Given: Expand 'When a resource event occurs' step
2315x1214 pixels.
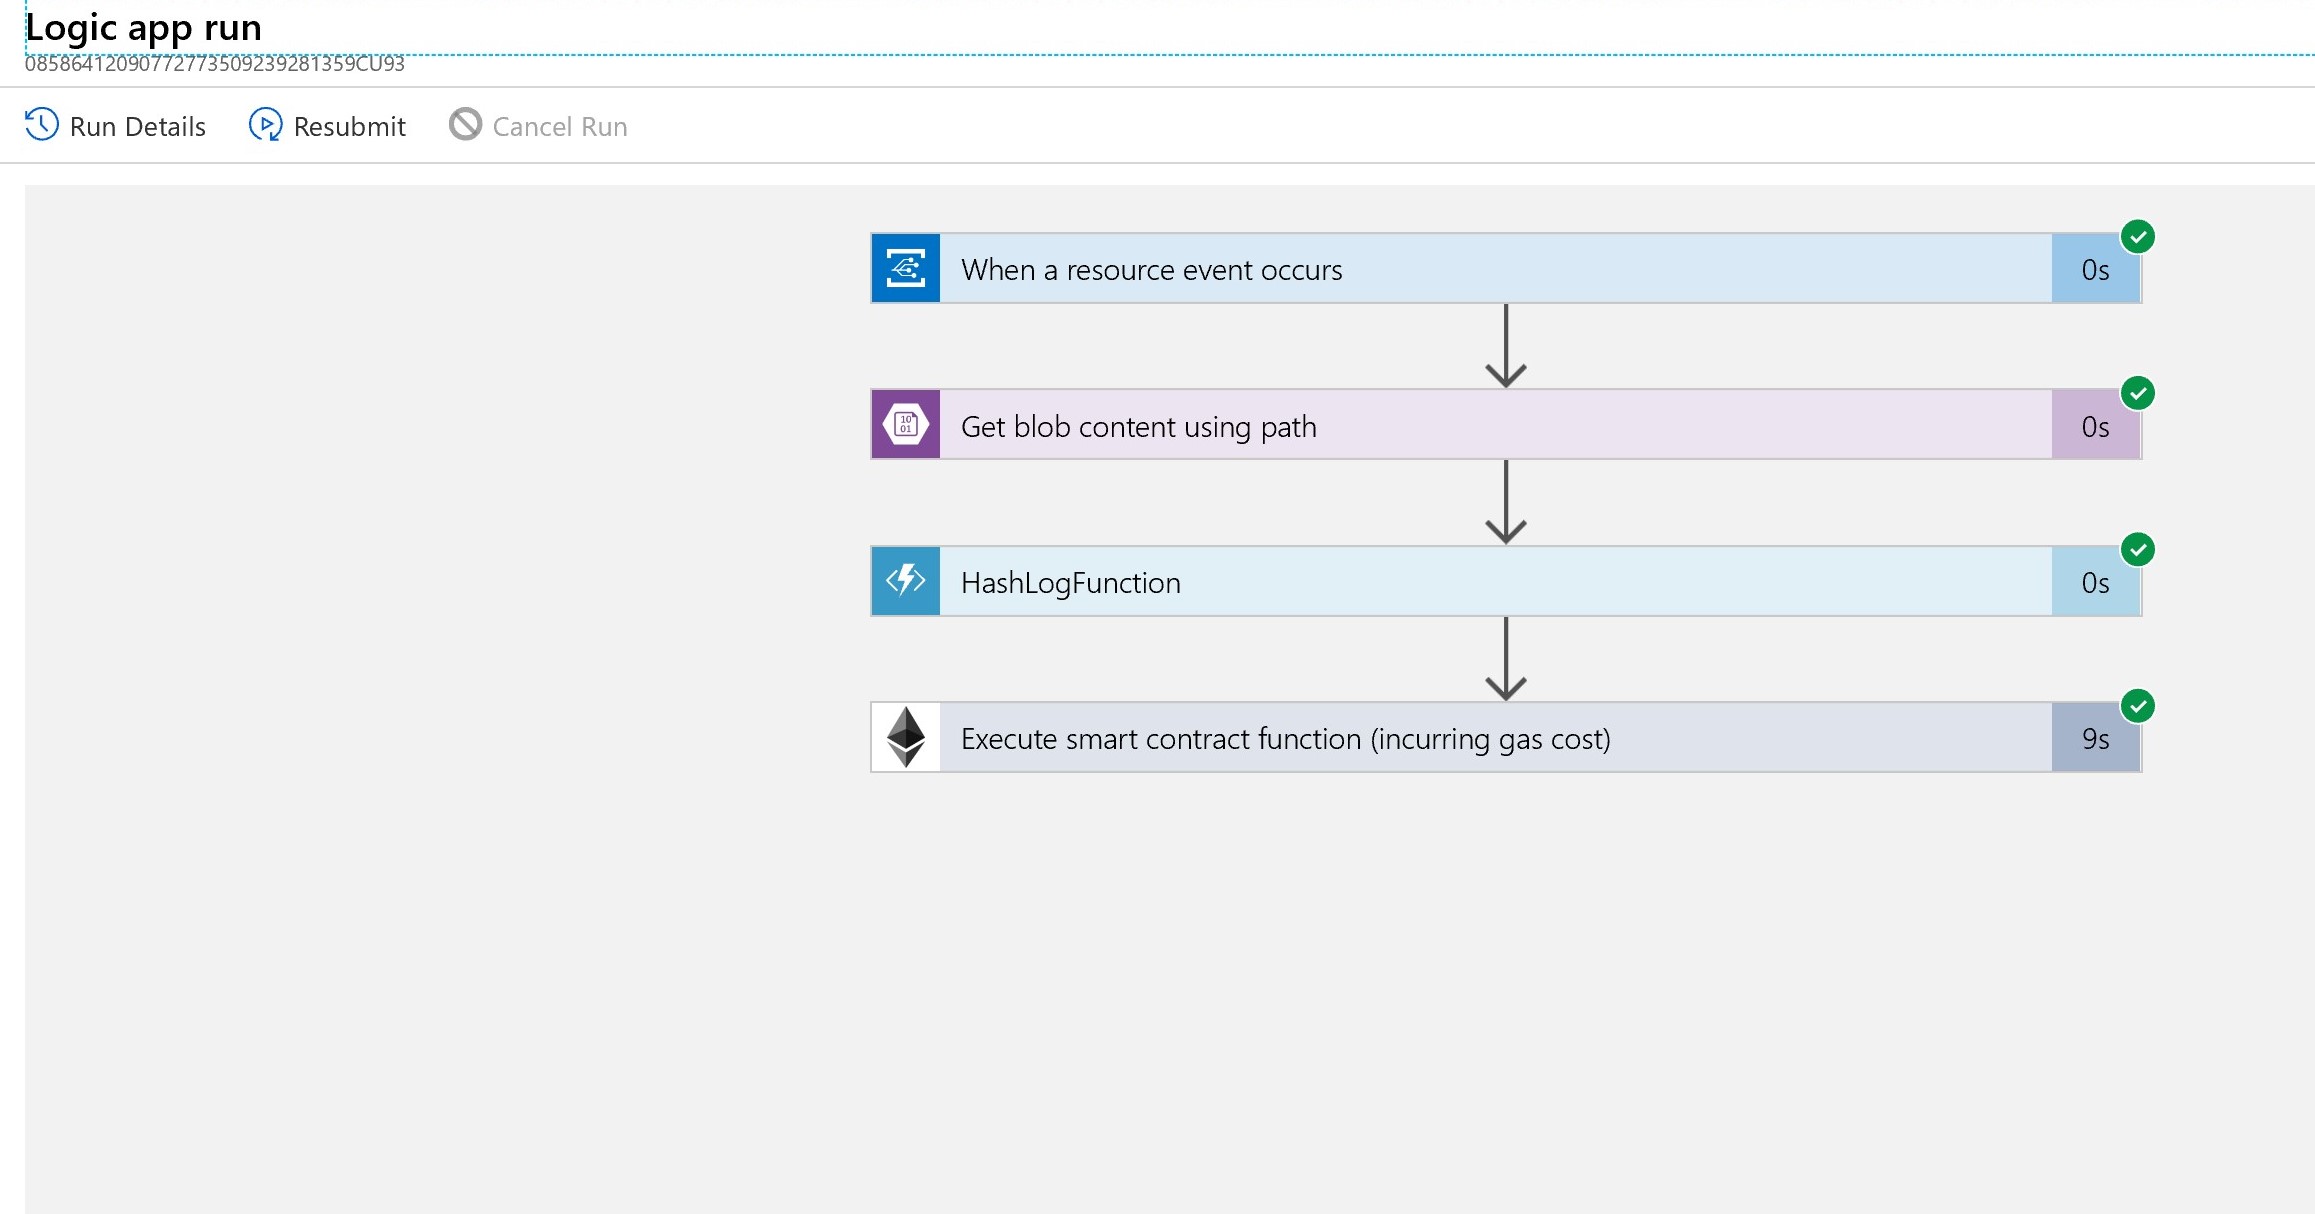Looking at the screenshot, I should 1150,270.
